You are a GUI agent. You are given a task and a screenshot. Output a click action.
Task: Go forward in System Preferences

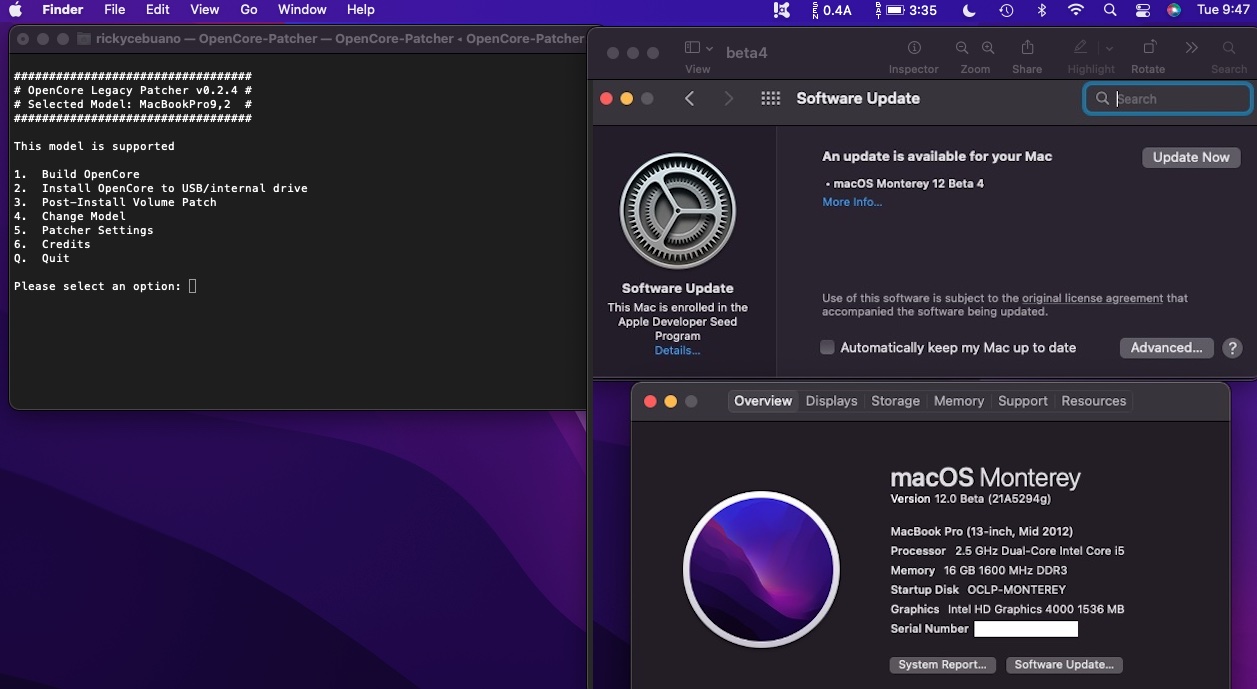coord(729,98)
